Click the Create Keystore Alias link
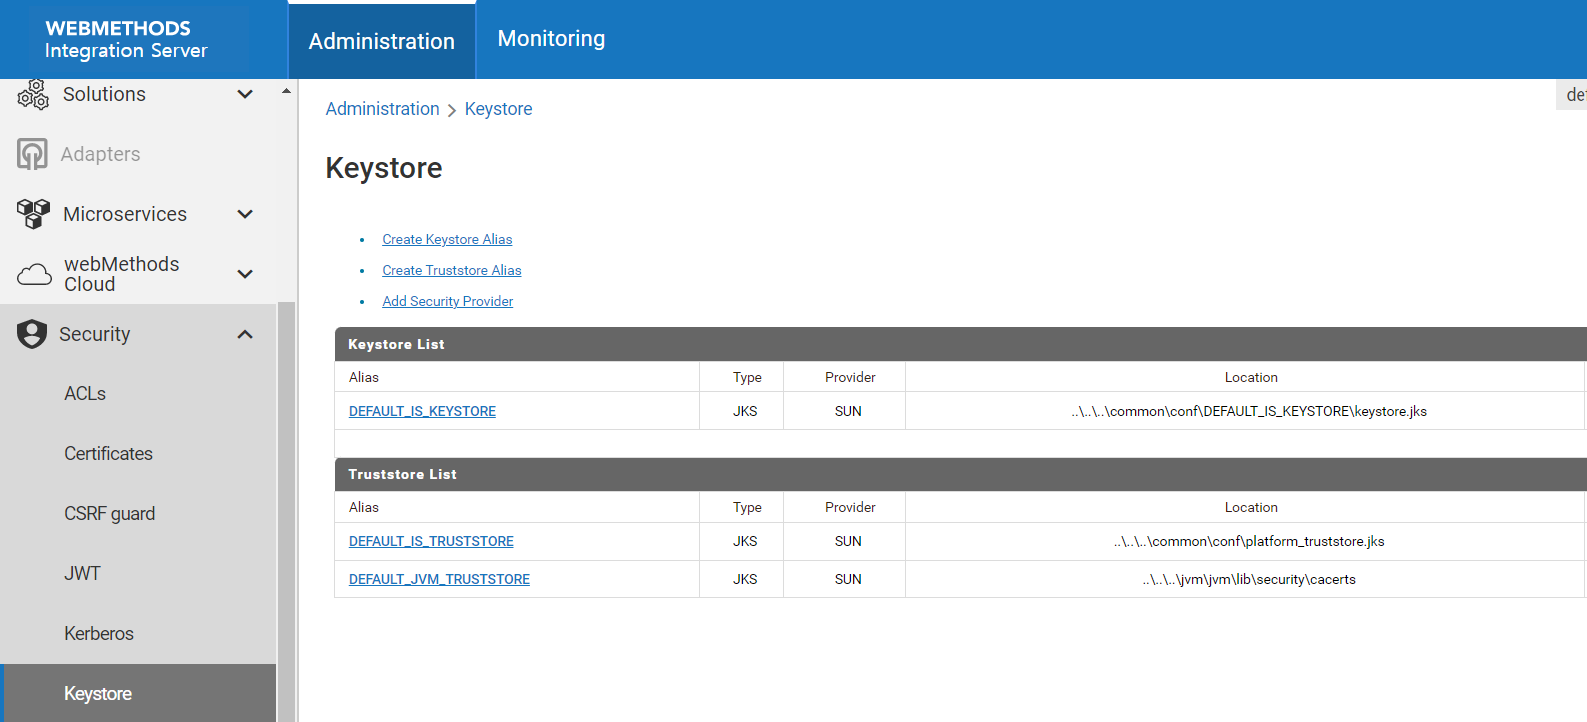The height and width of the screenshot is (722, 1587). click(x=447, y=239)
